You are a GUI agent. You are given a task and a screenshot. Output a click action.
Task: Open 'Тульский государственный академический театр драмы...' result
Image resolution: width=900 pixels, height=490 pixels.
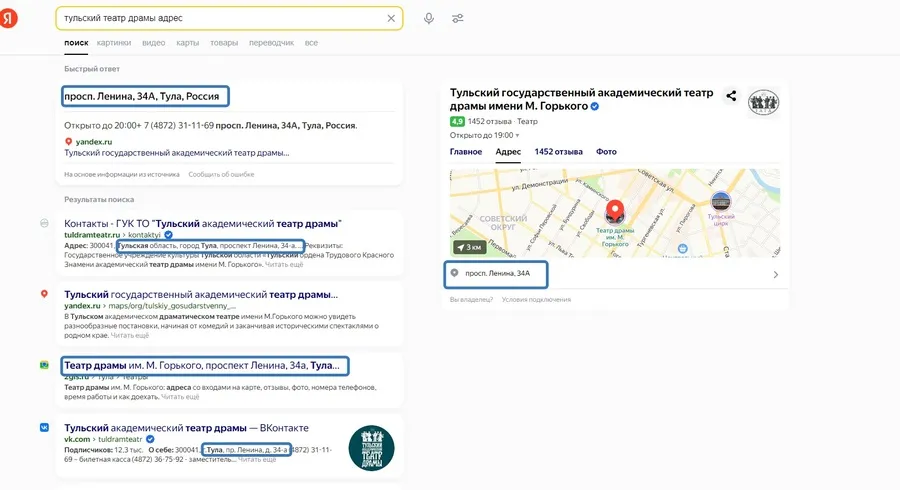201,294
